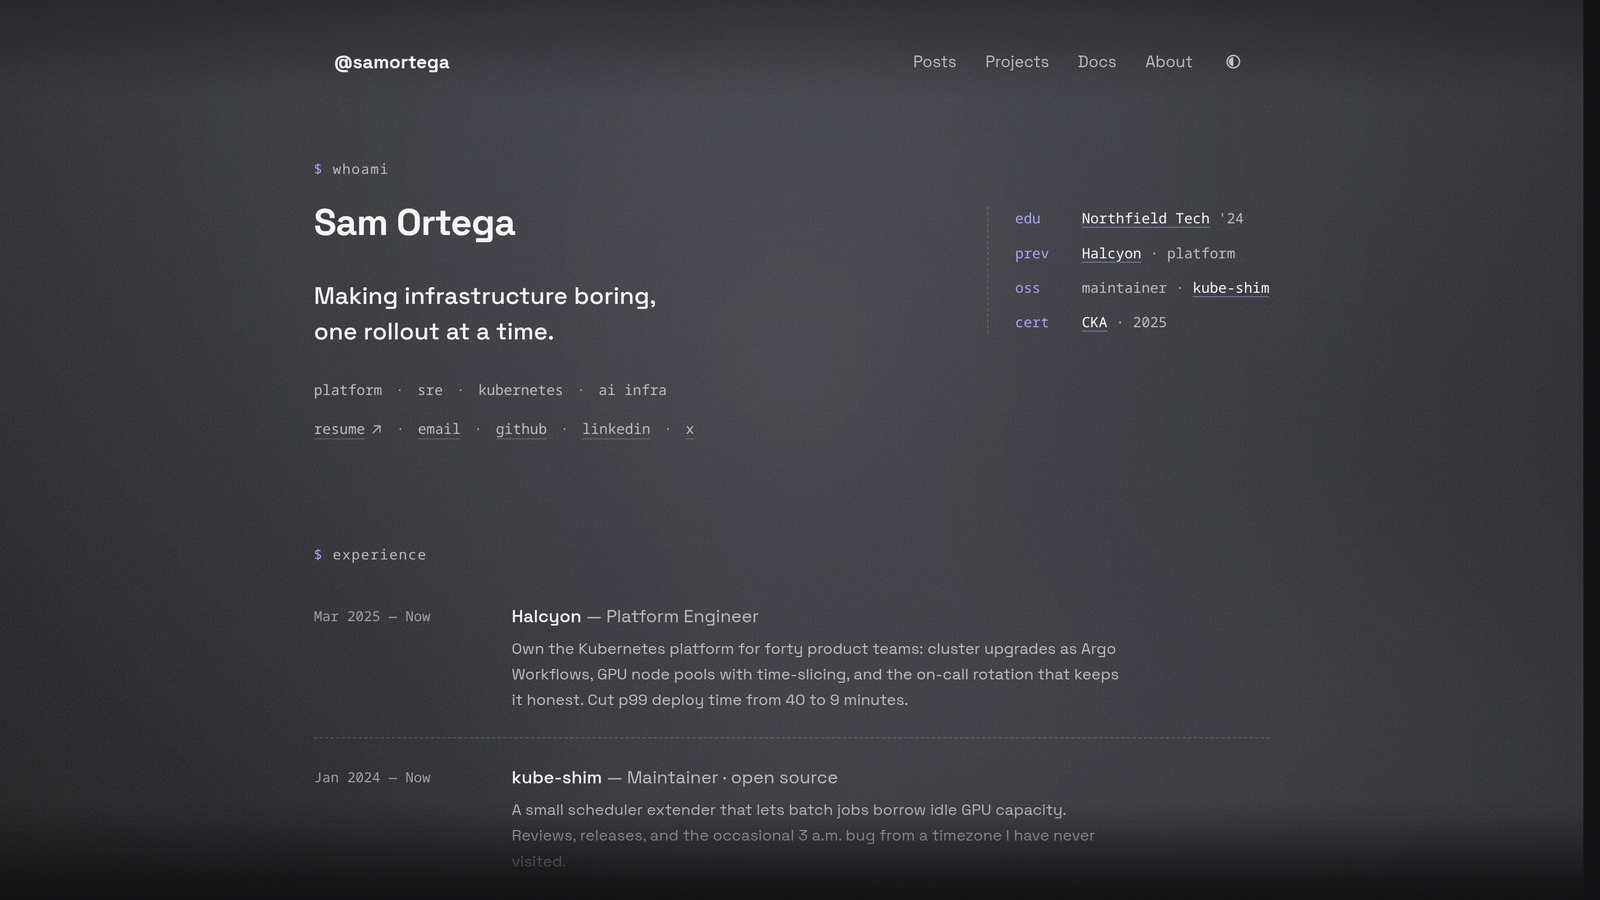This screenshot has height=900, width=1600.
Task: Visit the linkedin profile link
Action: point(616,429)
